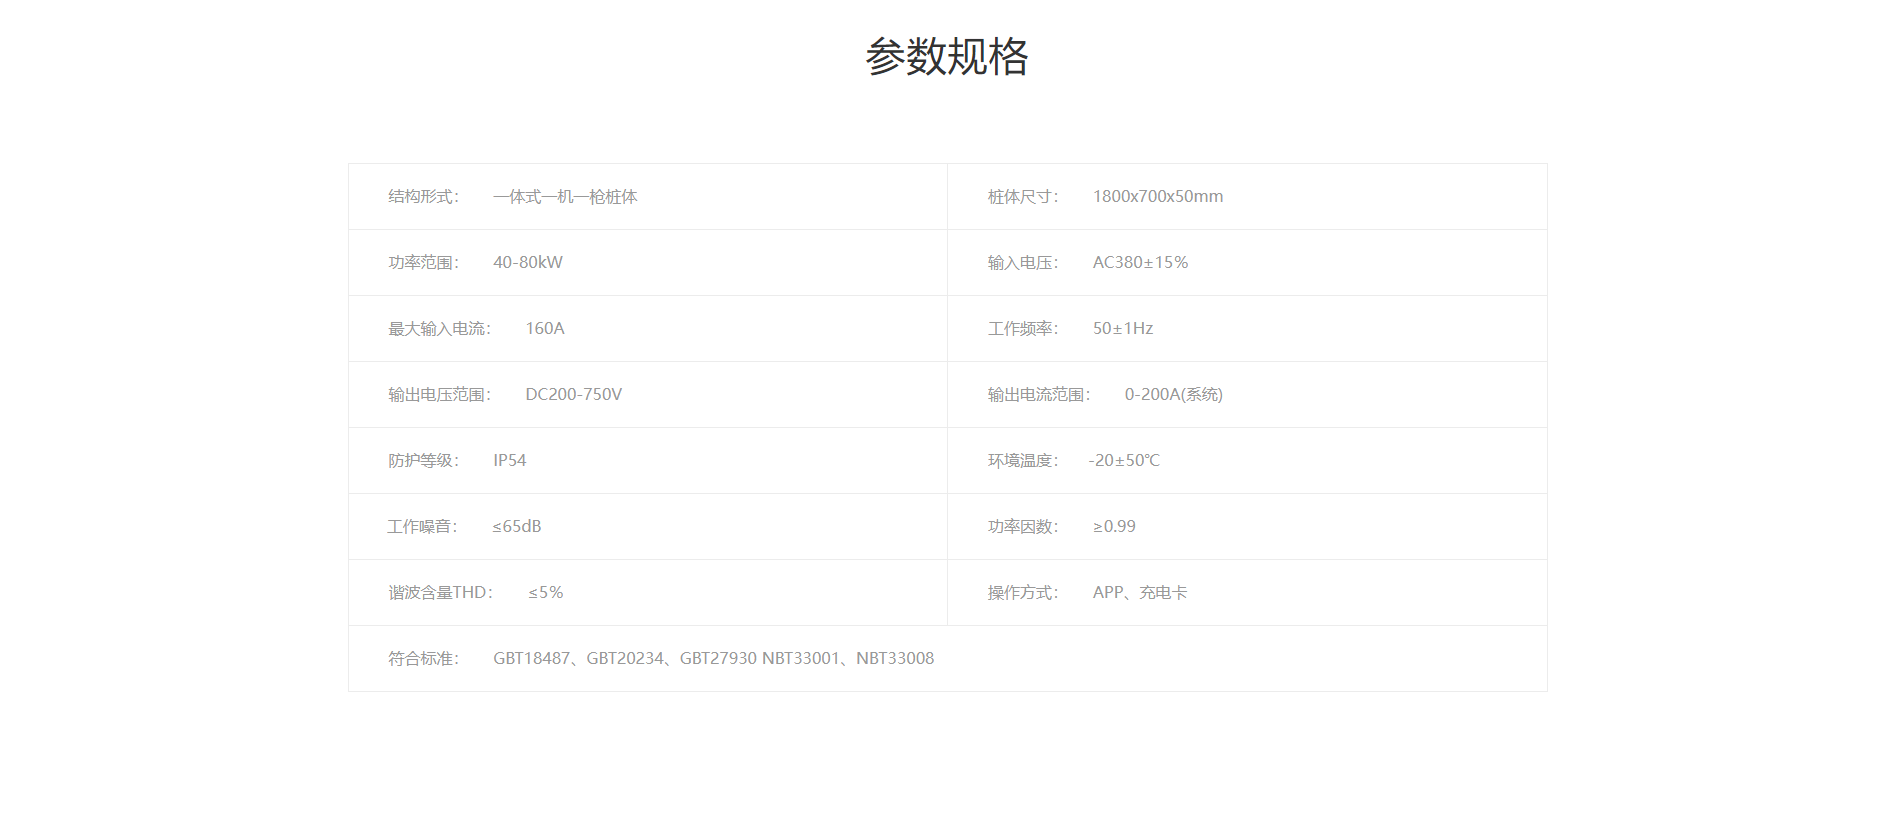The height and width of the screenshot is (823, 1896).
Task: Click the ≤5% harmonic value
Action: point(545,593)
